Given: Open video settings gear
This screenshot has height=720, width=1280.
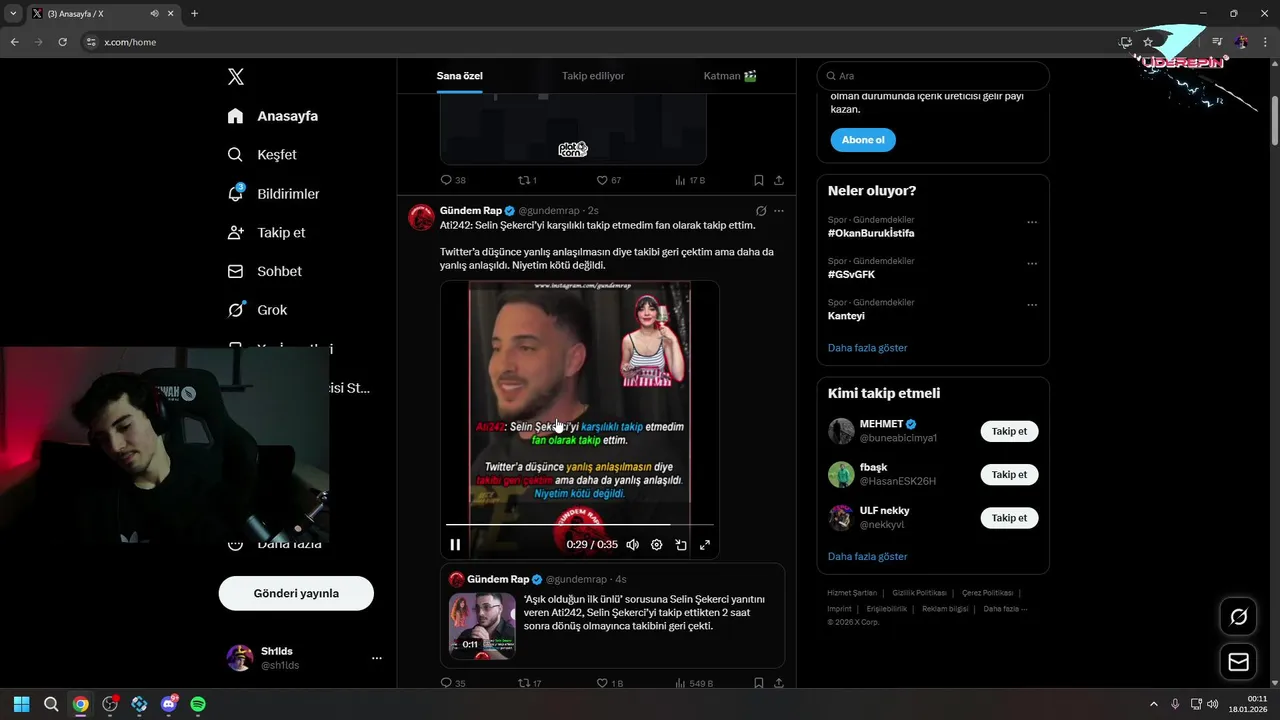Looking at the screenshot, I should pyautogui.click(x=657, y=545).
